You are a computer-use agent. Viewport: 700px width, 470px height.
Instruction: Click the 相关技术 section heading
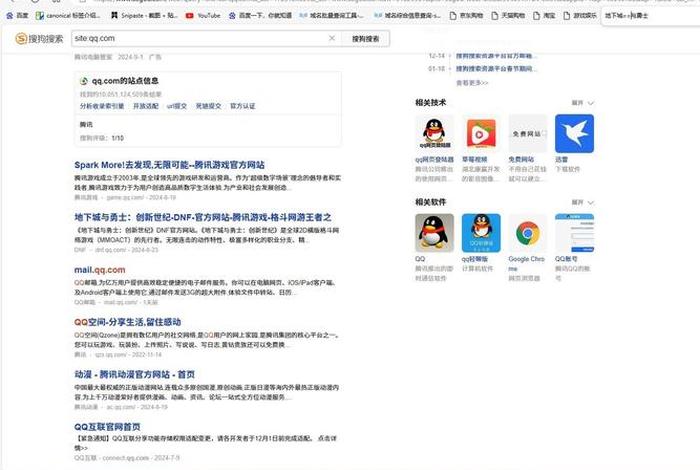[431, 103]
